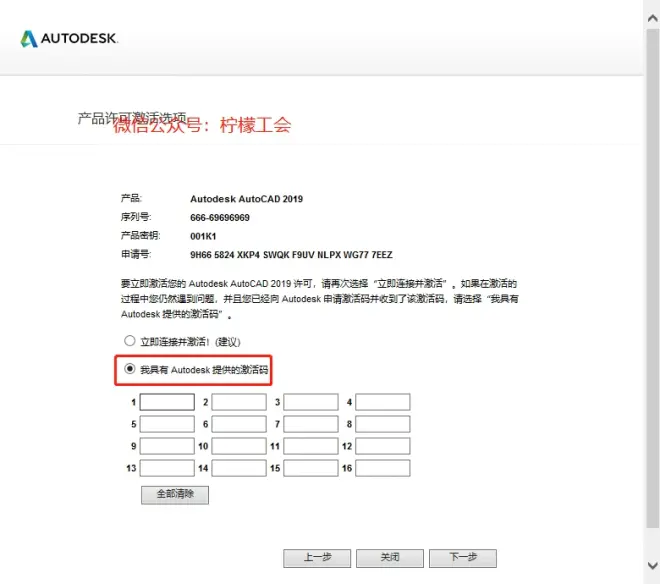660x584 pixels.
Task: Click the scrollbar up arrow
Action: [652, 18]
